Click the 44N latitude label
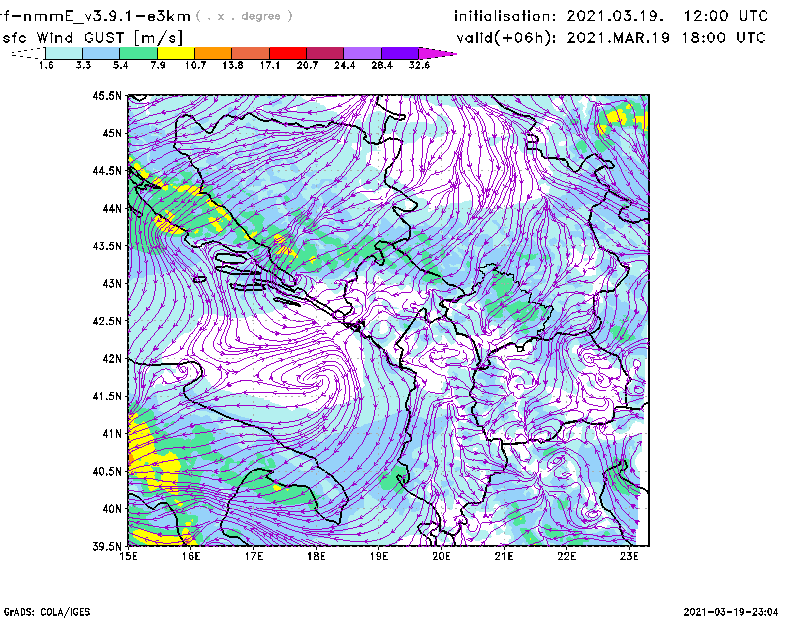 coord(112,208)
